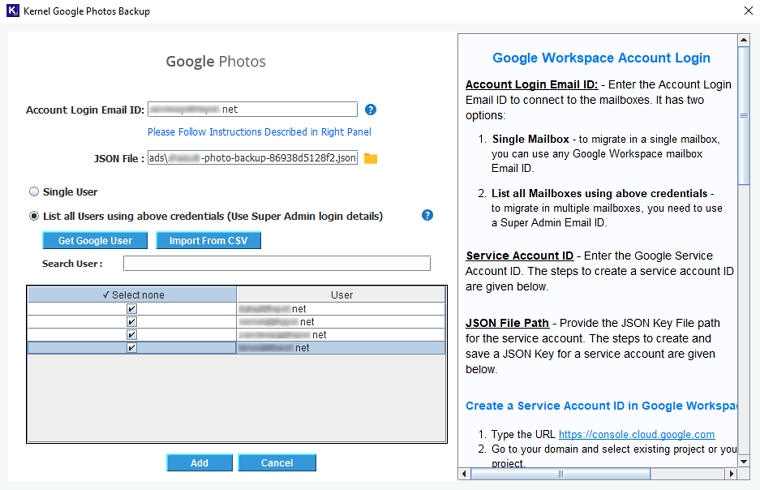This screenshot has height=490, width=760.
Task: Select the highlighted fourth user email cell
Action: (x=341, y=348)
